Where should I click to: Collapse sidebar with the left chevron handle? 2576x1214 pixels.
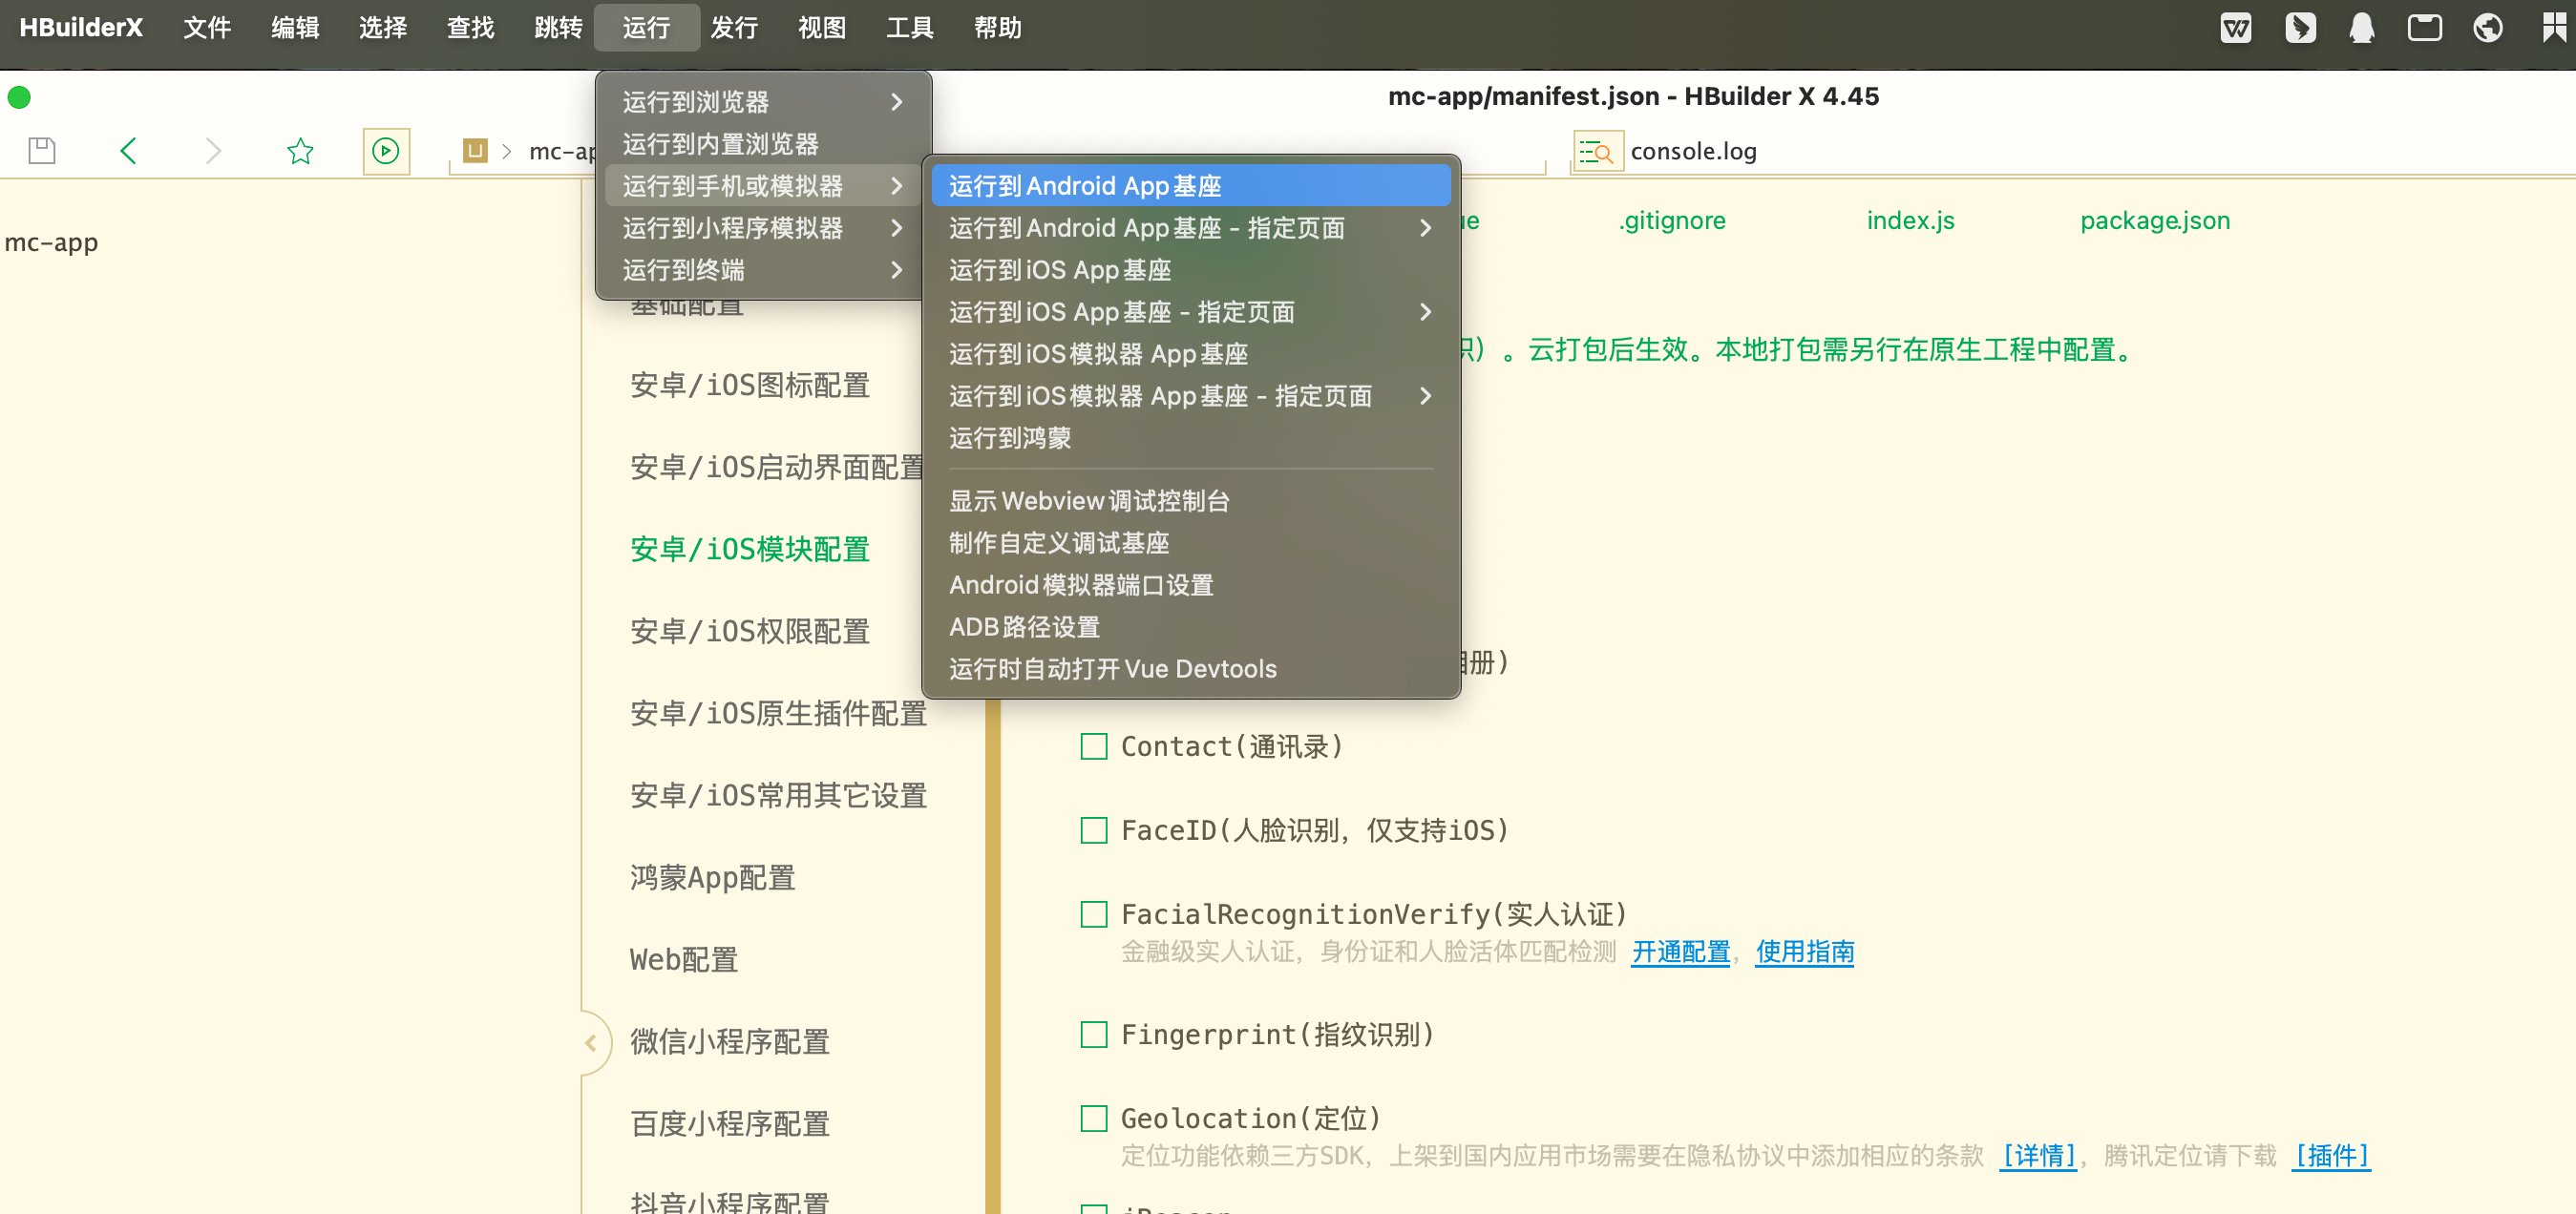[x=591, y=1043]
